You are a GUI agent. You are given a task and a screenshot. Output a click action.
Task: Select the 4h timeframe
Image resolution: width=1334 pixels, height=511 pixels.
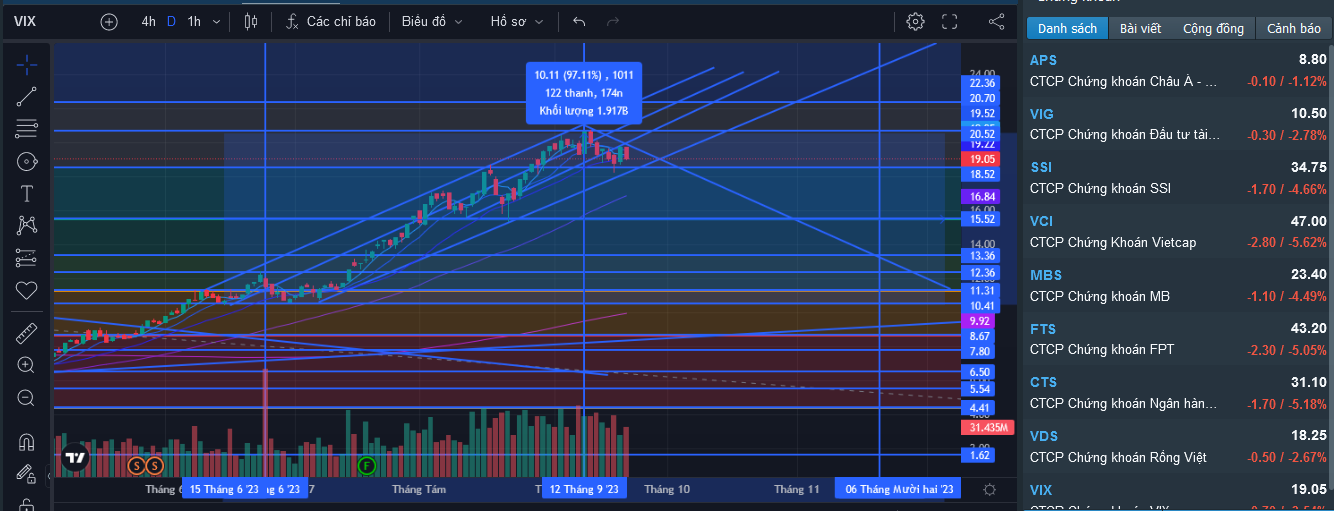point(148,21)
